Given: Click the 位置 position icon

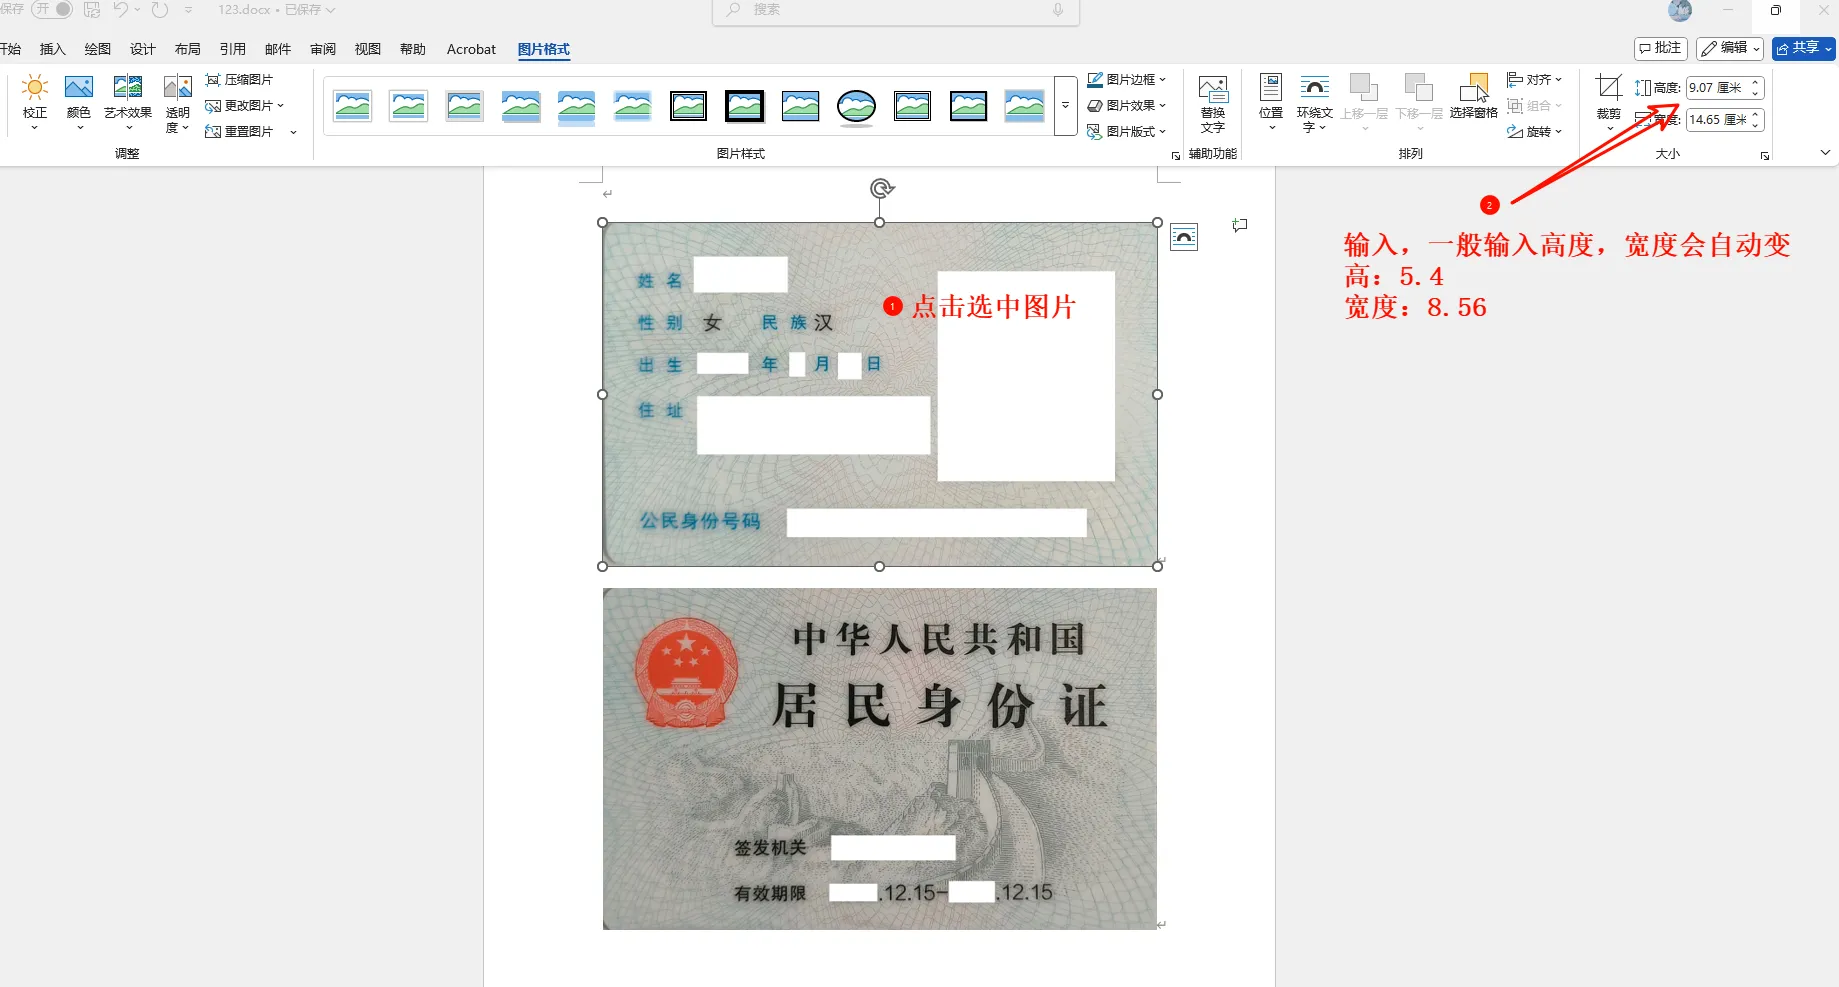Looking at the screenshot, I should (x=1271, y=100).
